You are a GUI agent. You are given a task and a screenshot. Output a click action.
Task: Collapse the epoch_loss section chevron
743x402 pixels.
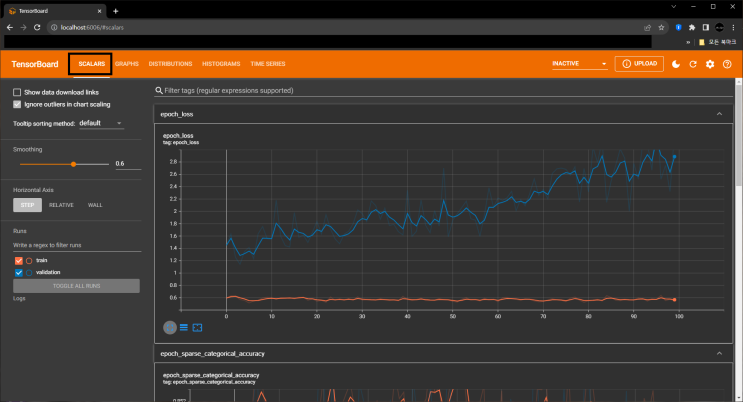click(719, 114)
